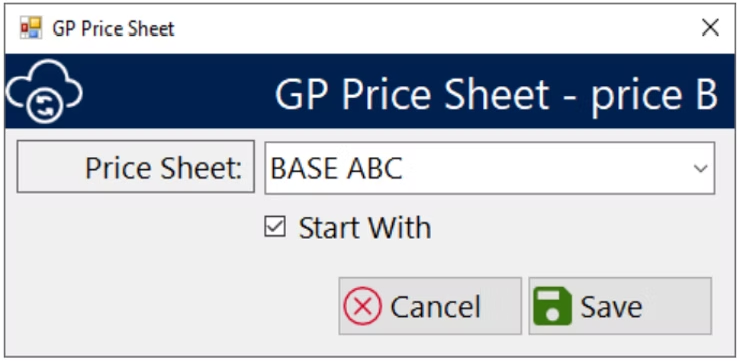The image size is (740, 361).
Task: Click the GP Price Sheet title bar text
Action: click(x=113, y=28)
